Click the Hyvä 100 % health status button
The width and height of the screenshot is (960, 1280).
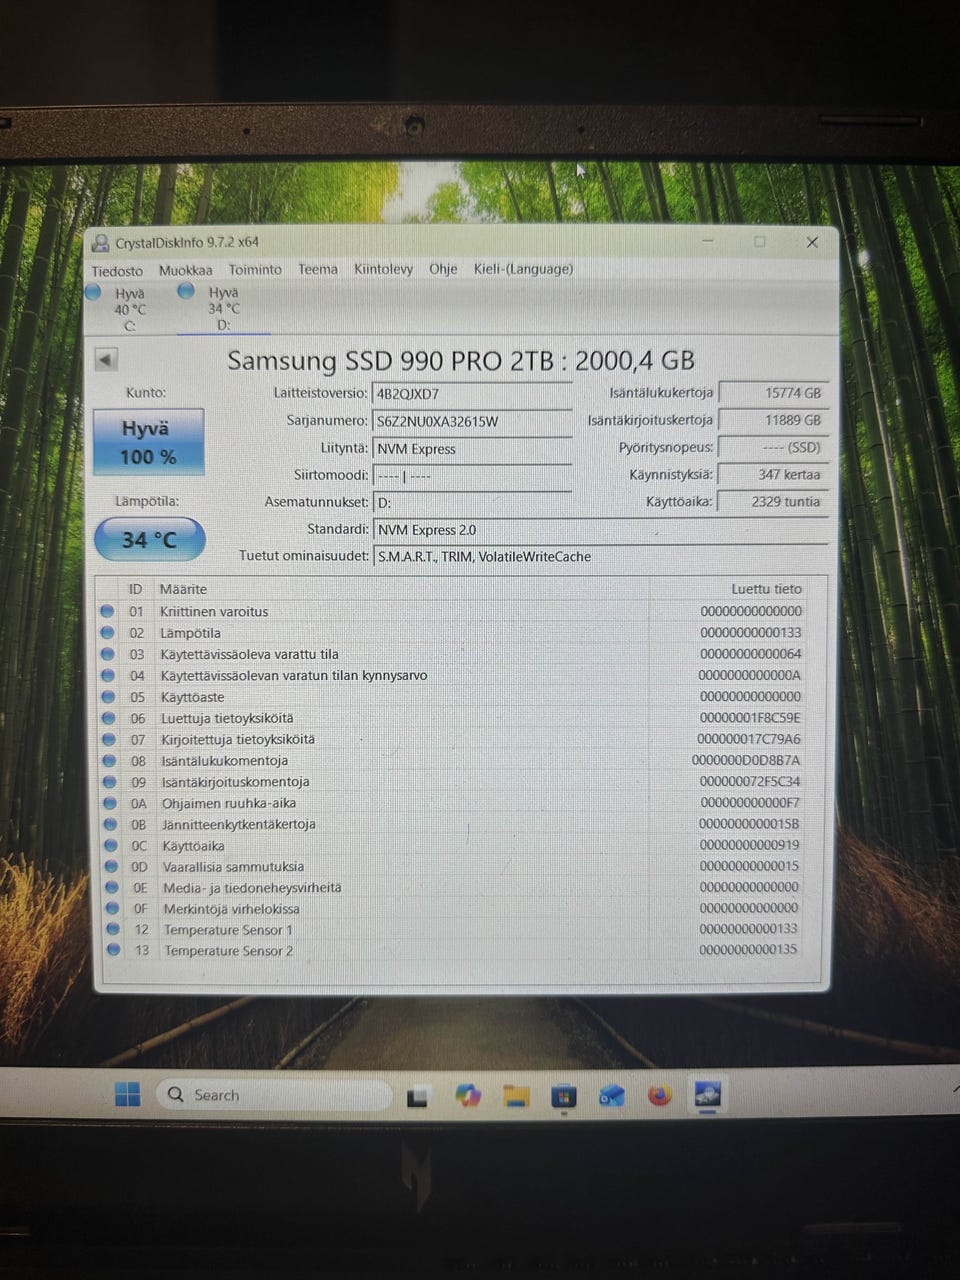(149, 442)
